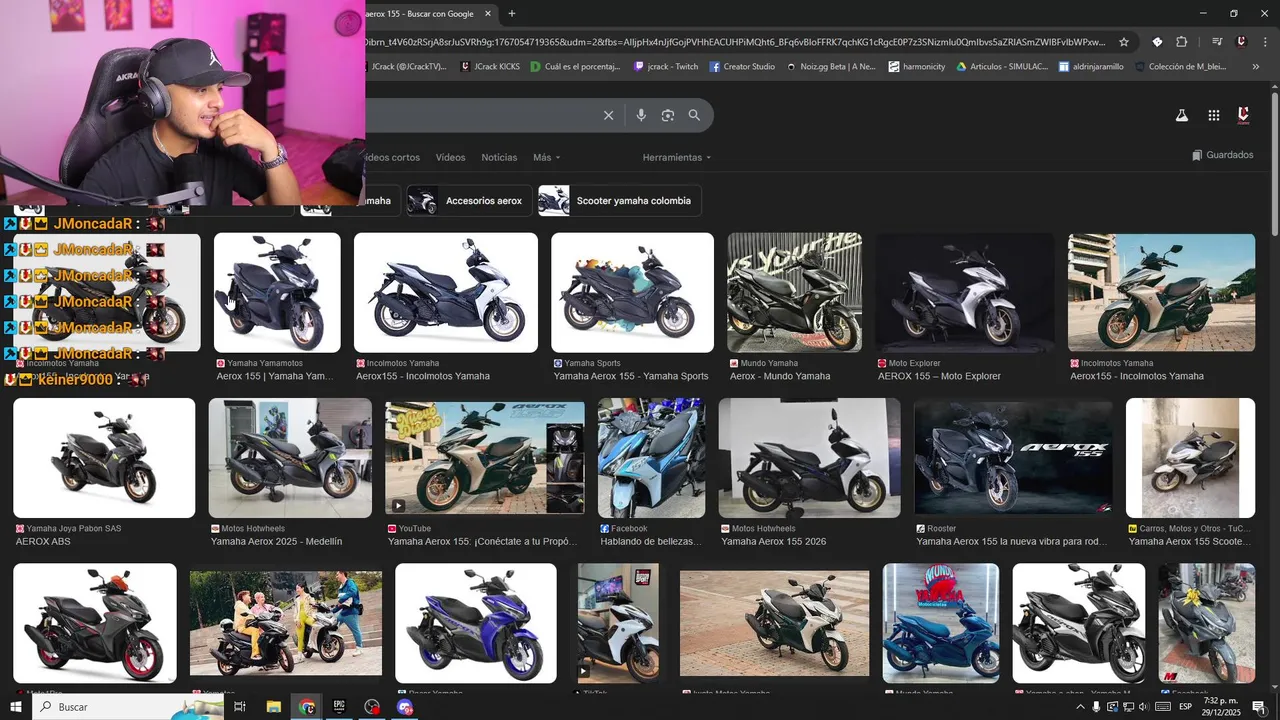Open Discord from the taskbar
The width and height of the screenshot is (1280, 720).
405,707
